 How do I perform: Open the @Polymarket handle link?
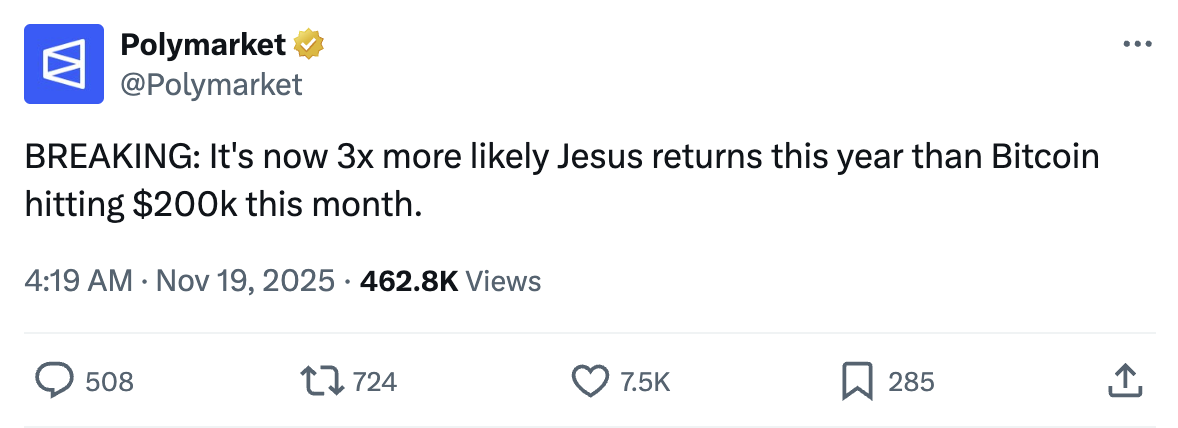(x=210, y=85)
